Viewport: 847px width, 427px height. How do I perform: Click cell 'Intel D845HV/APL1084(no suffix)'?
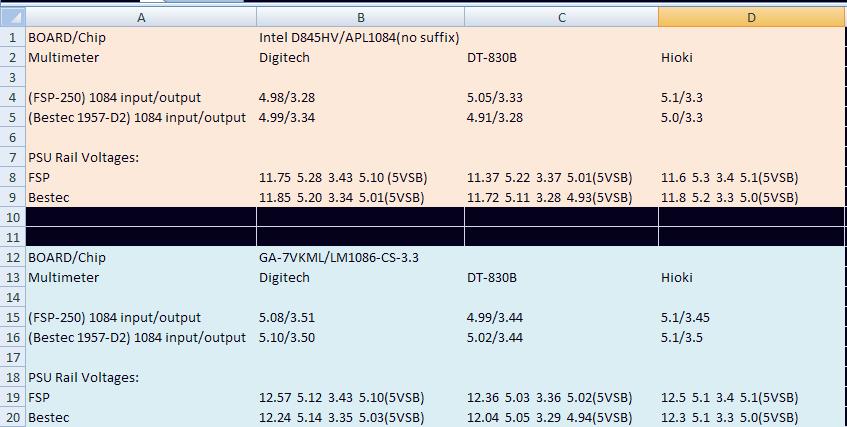click(360, 37)
